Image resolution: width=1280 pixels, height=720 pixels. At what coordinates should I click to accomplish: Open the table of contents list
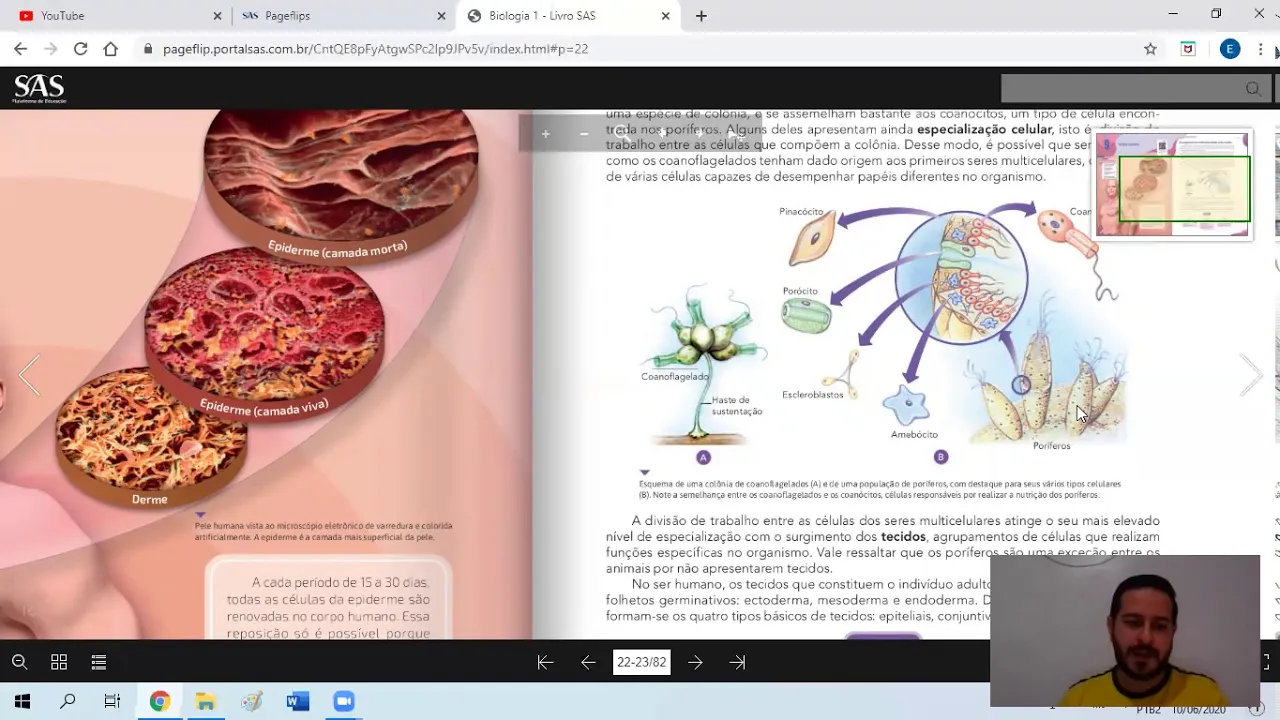point(99,662)
